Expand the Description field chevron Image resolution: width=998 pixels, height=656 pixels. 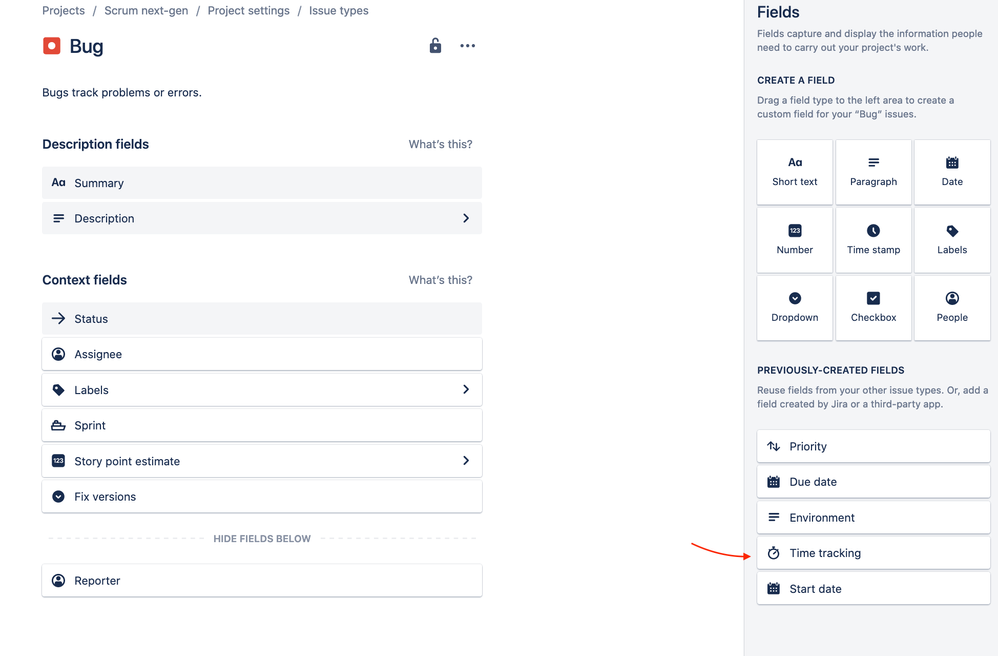466,218
